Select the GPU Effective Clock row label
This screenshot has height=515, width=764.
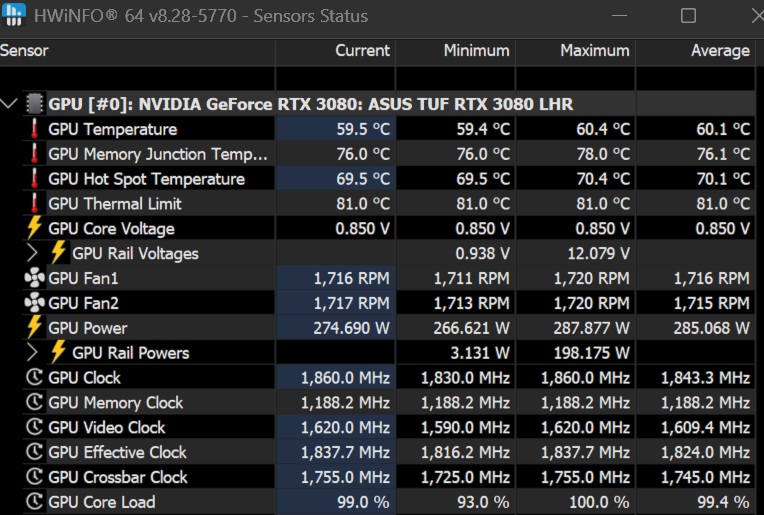(117, 453)
